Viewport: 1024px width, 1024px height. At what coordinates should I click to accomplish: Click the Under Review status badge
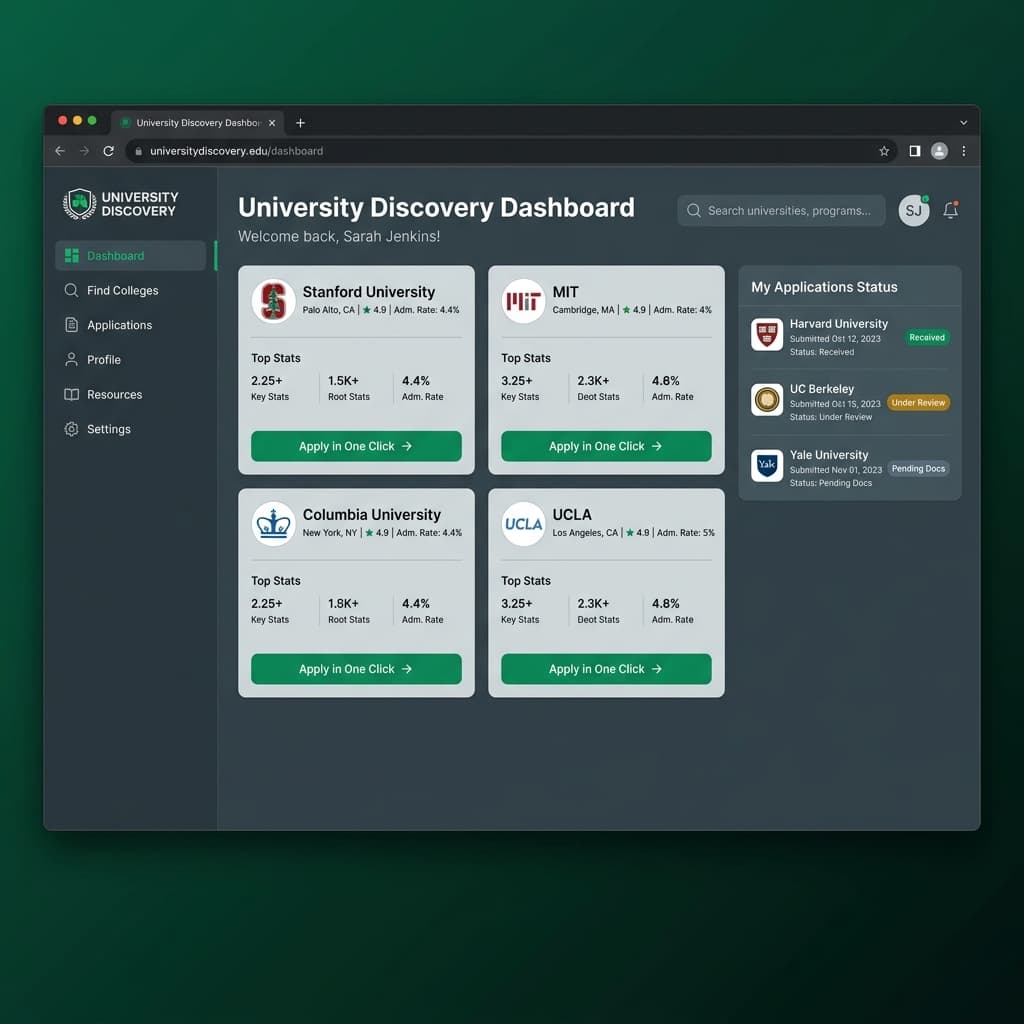[918, 402]
